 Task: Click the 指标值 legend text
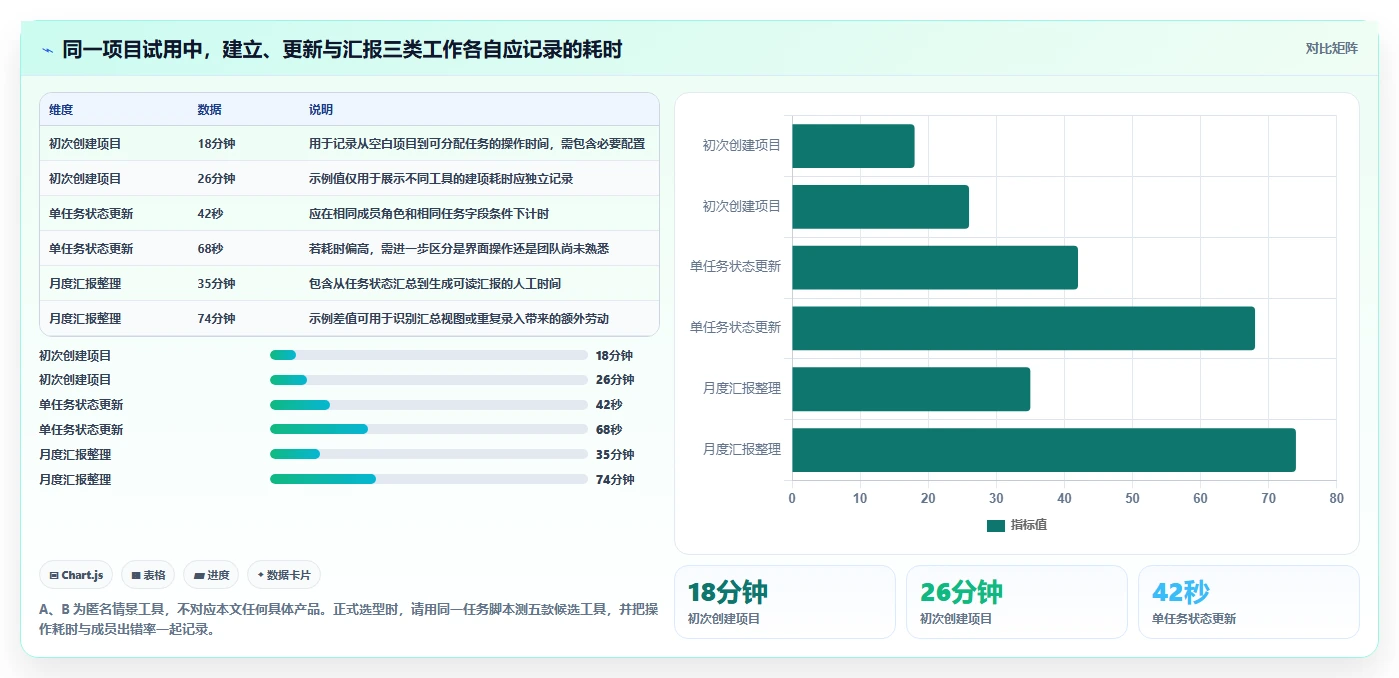pos(1028,525)
